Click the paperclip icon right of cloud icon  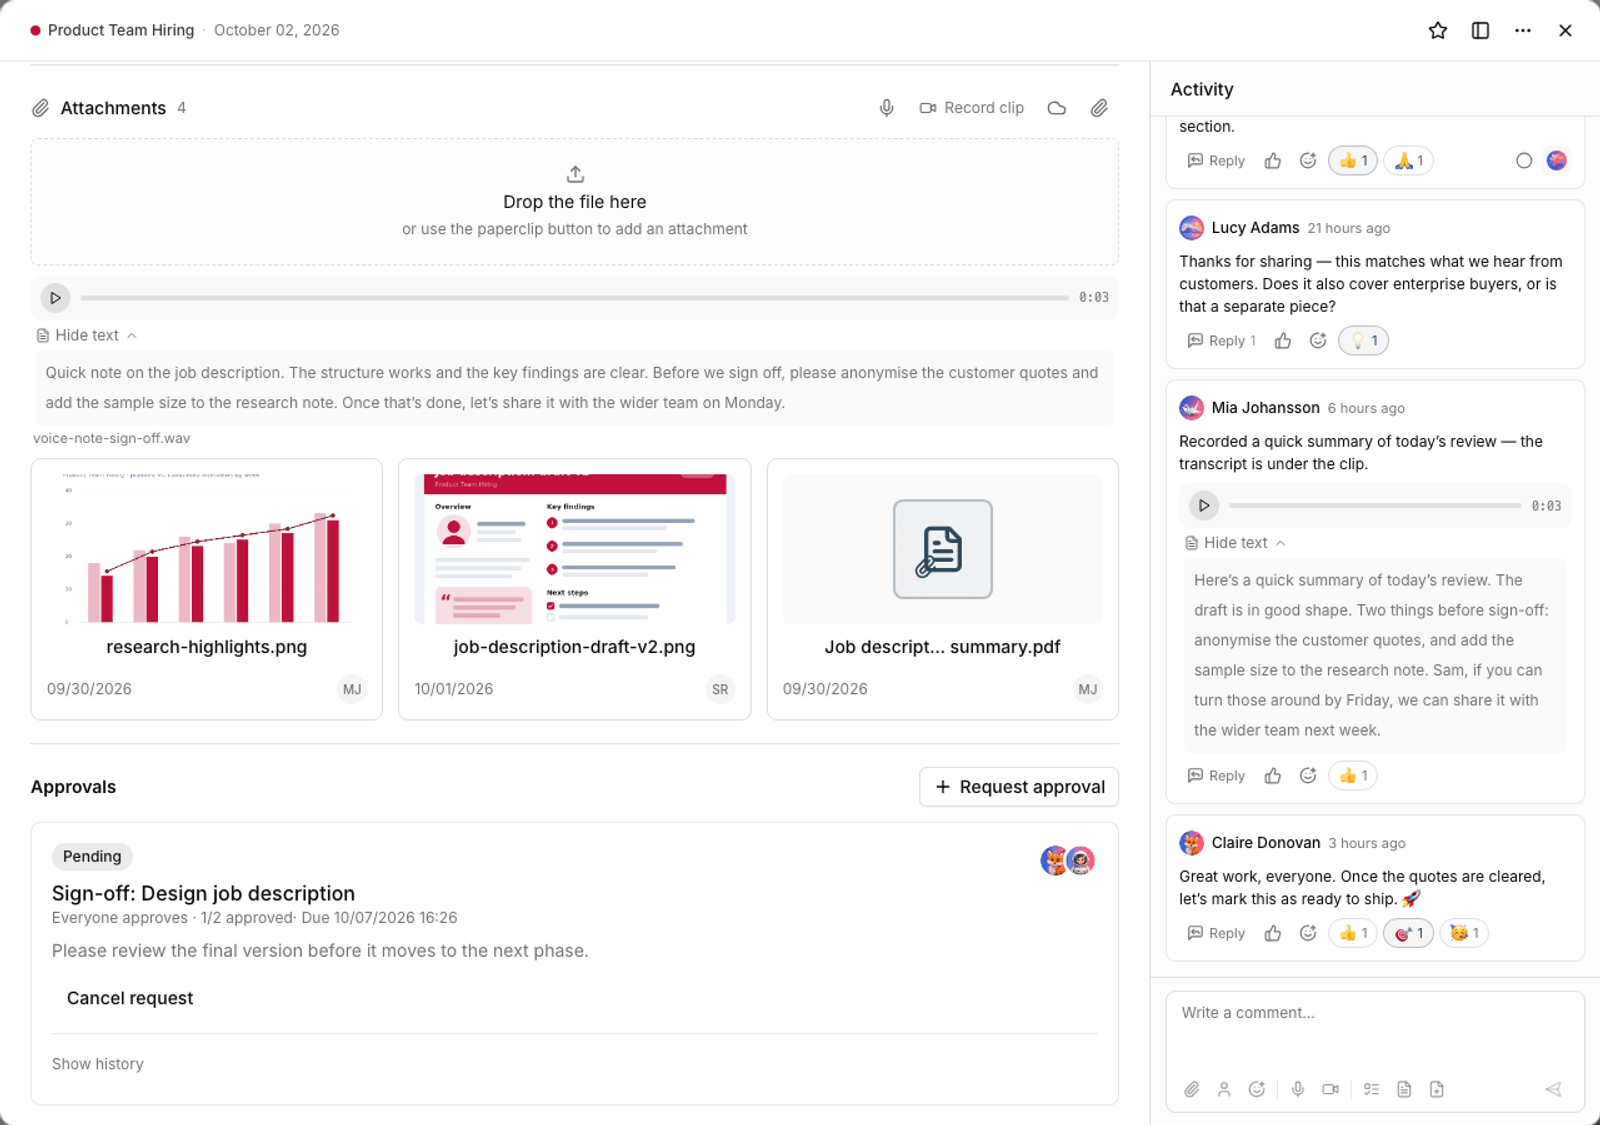click(x=1099, y=108)
